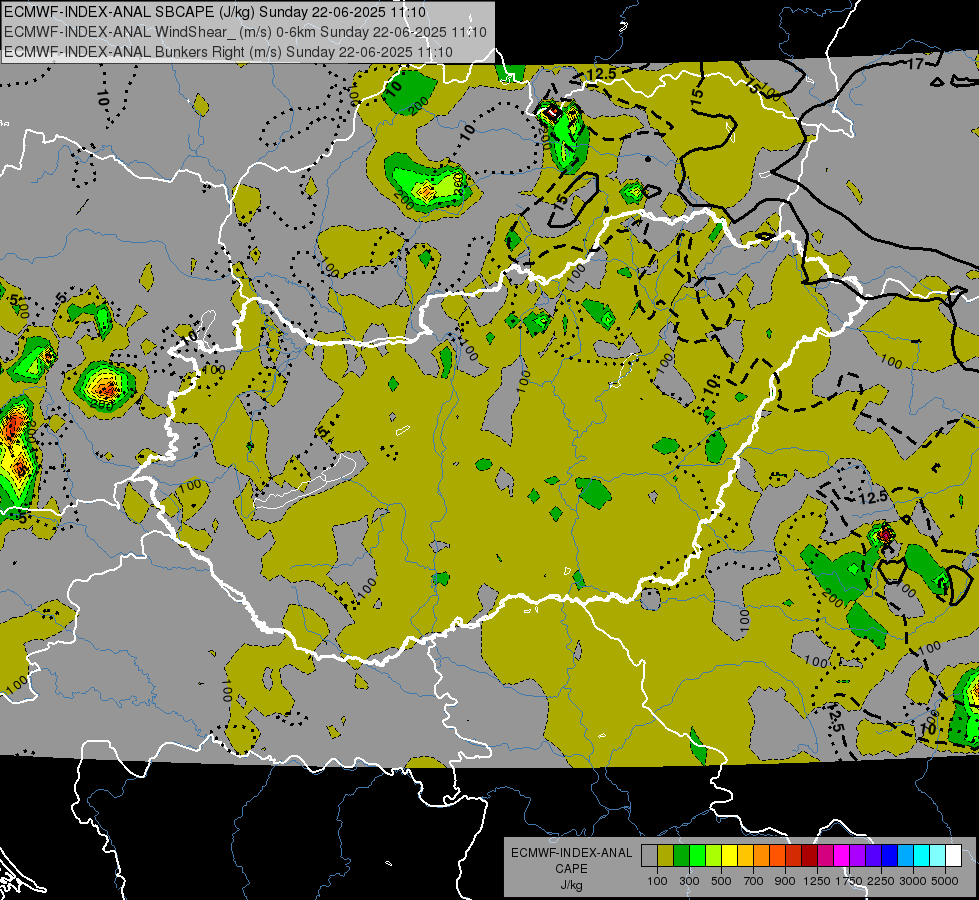Viewport: 979px width, 900px height.
Task: Click the dark green legend swatch
Action: point(681,856)
